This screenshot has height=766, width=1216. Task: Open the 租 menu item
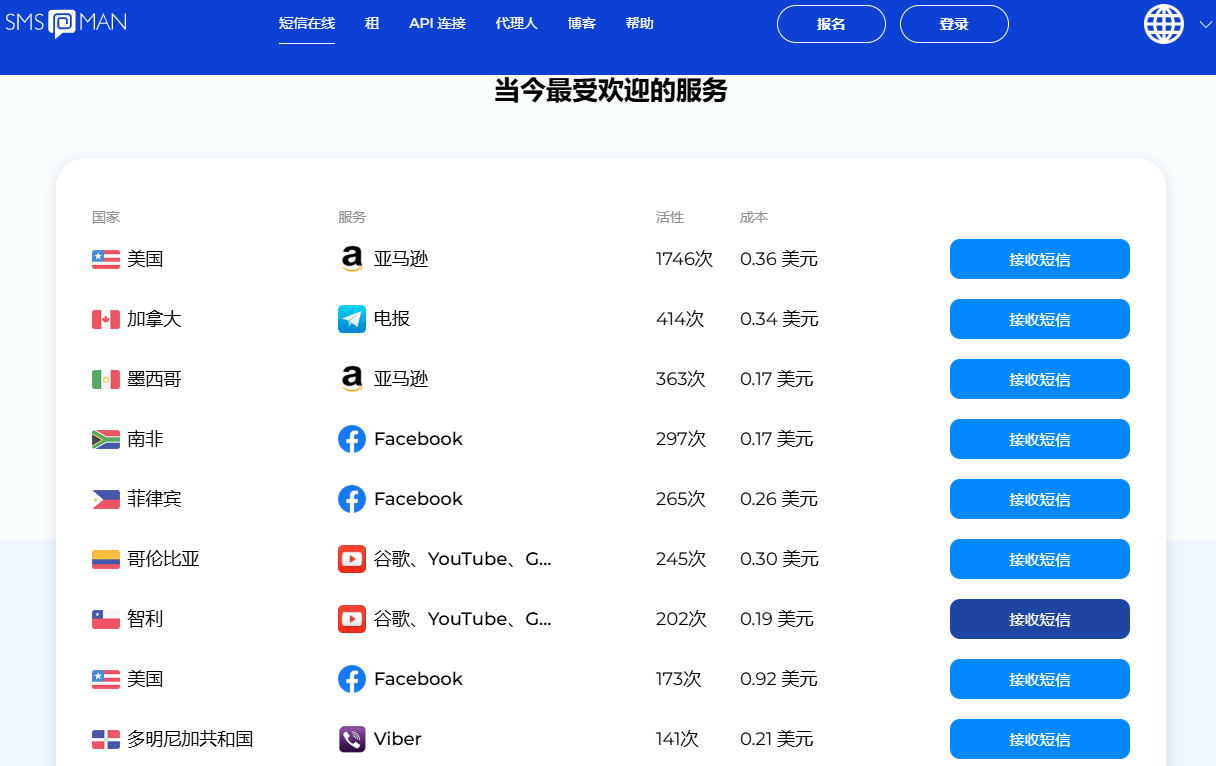tap(372, 24)
